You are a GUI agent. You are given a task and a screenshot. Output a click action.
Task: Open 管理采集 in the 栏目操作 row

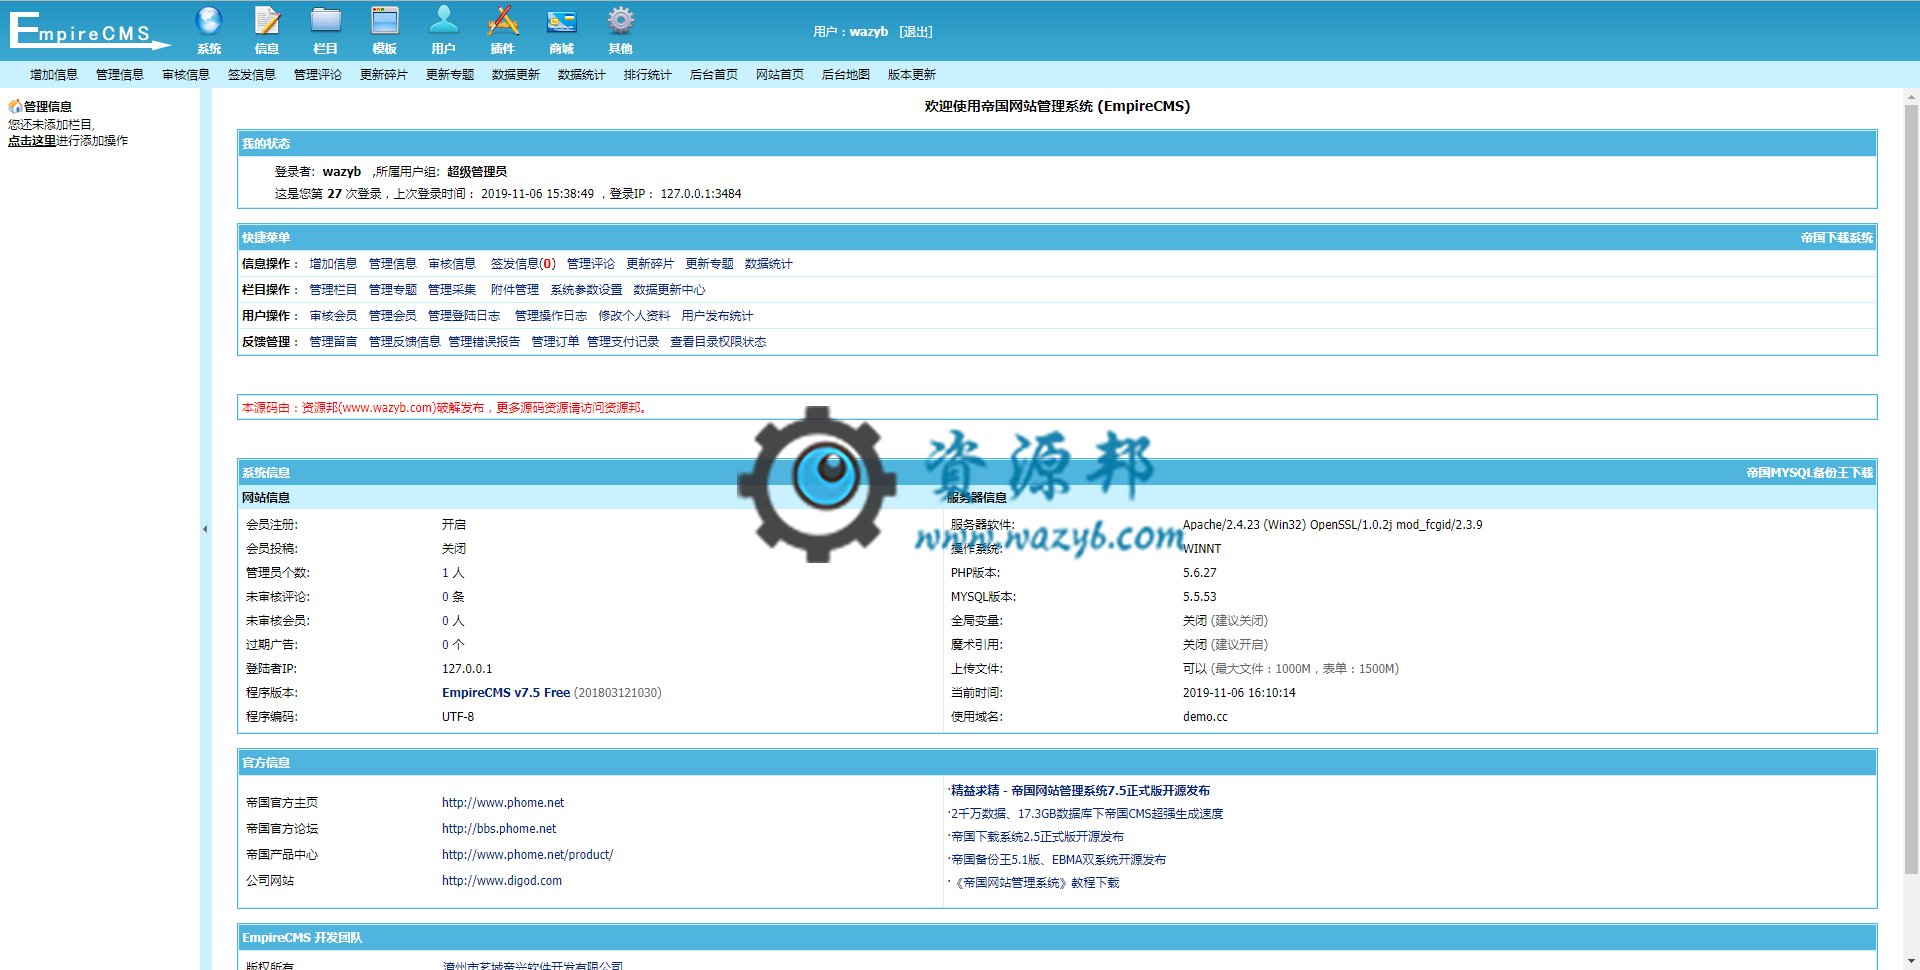coord(452,290)
